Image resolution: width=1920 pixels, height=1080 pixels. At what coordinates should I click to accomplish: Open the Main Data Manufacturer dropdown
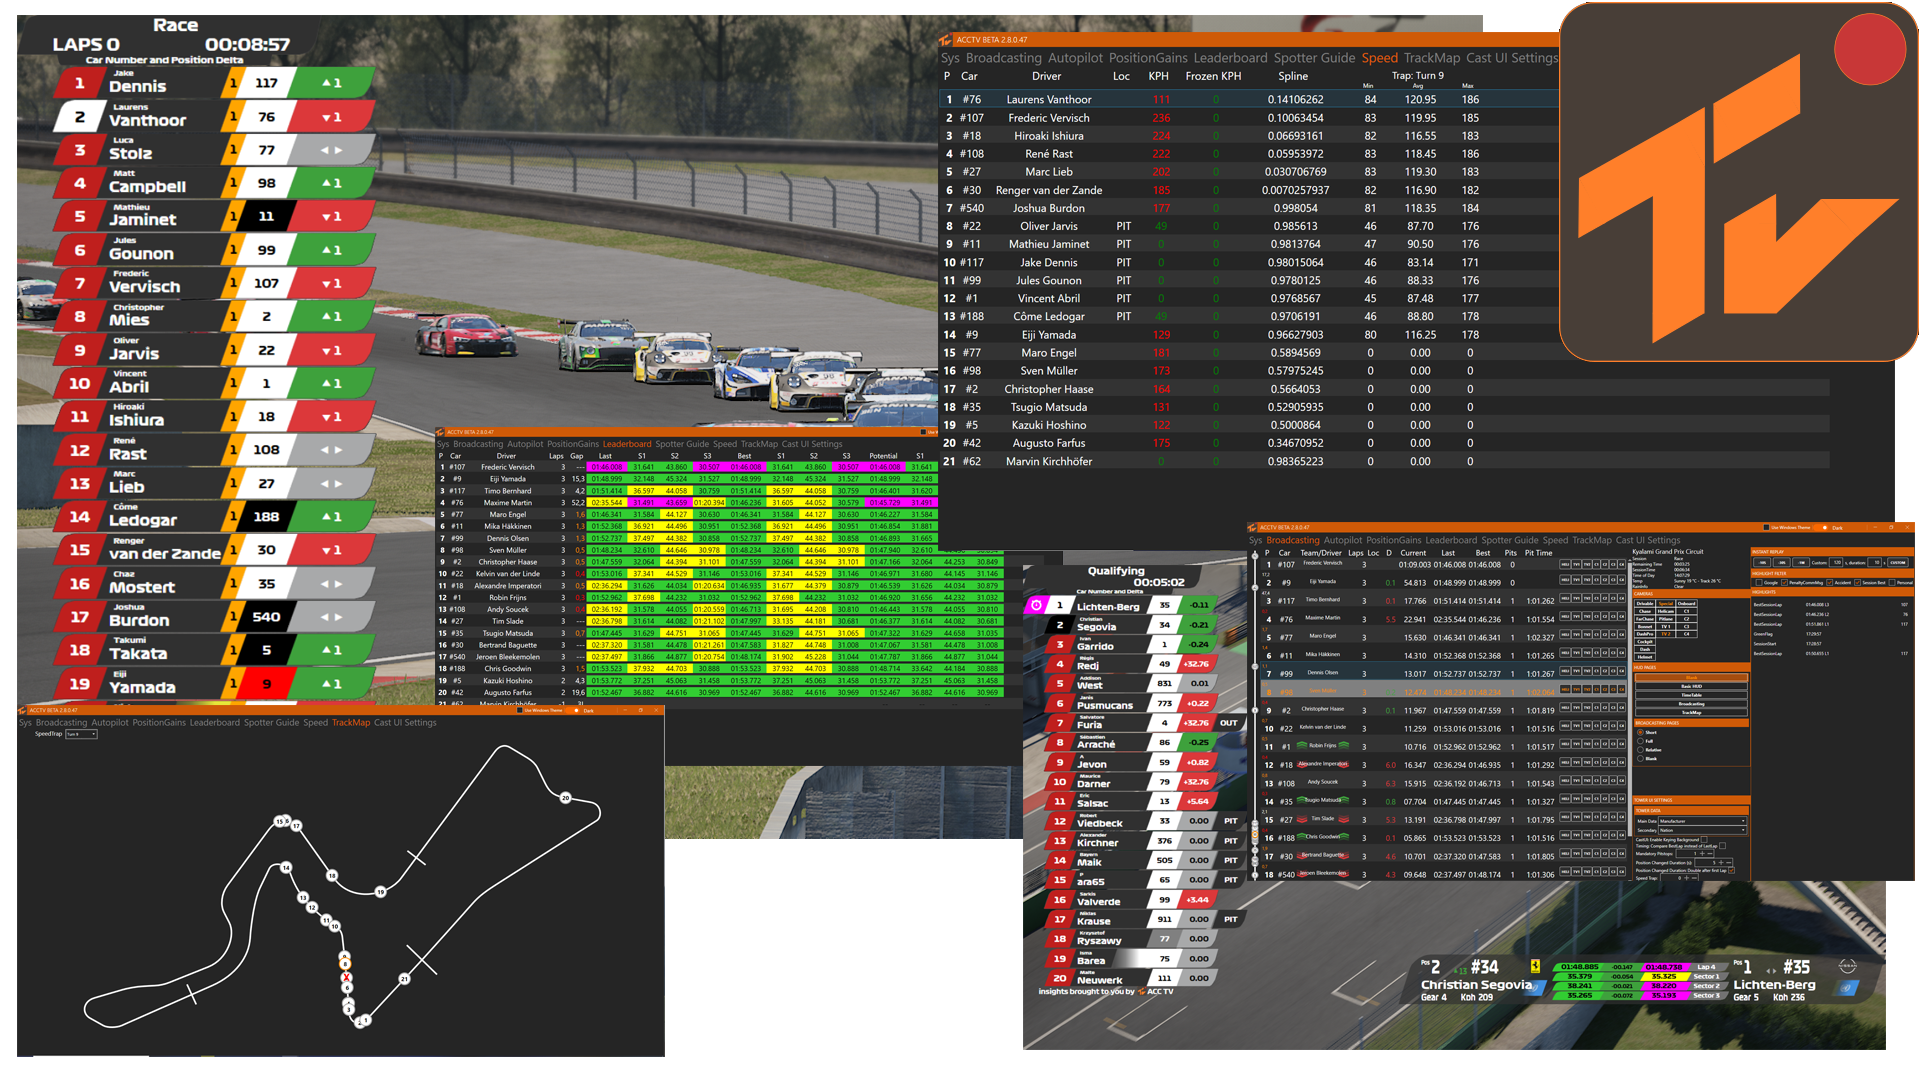[1702, 821]
